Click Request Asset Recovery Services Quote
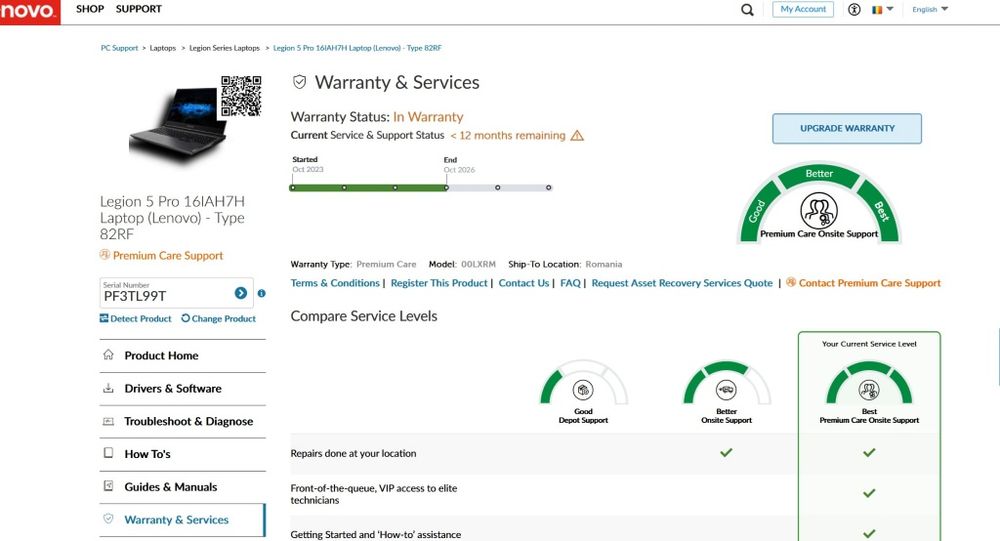Image resolution: width=1000 pixels, height=541 pixels. [682, 283]
